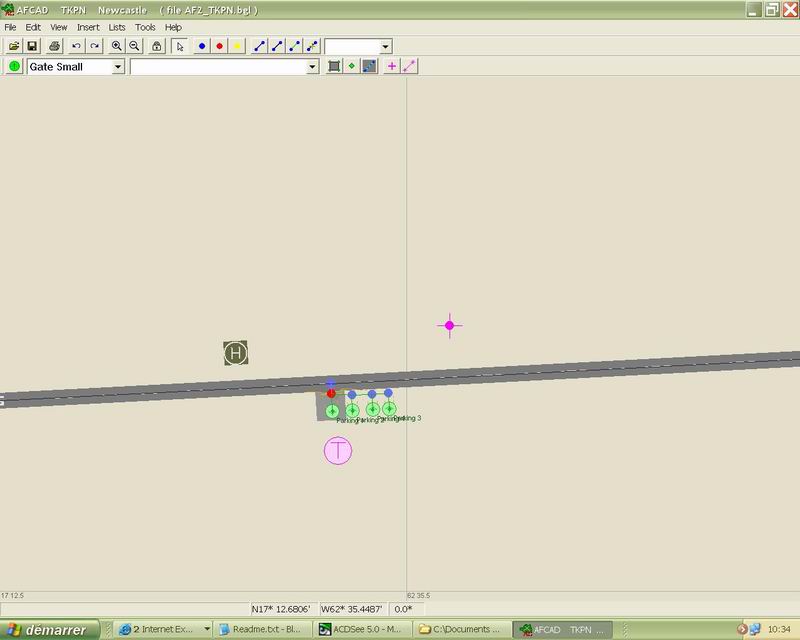Image resolution: width=800 pixels, height=640 pixels.
Task: Select the blue node tool
Action: (202, 46)
